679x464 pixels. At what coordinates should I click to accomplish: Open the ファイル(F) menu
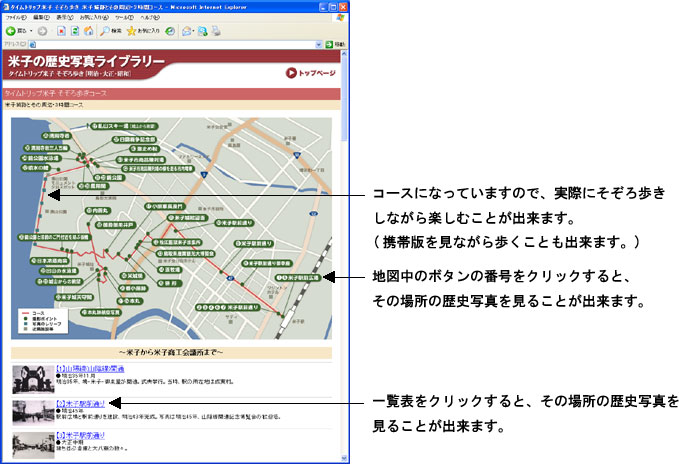click(x=17, y=18)
